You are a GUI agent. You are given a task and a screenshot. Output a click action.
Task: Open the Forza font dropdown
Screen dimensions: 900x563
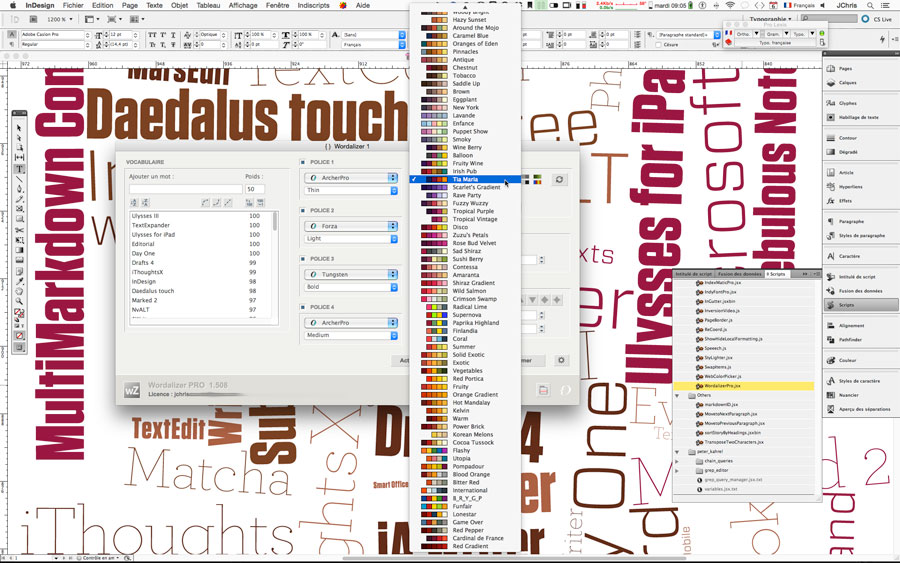(351, 226)
